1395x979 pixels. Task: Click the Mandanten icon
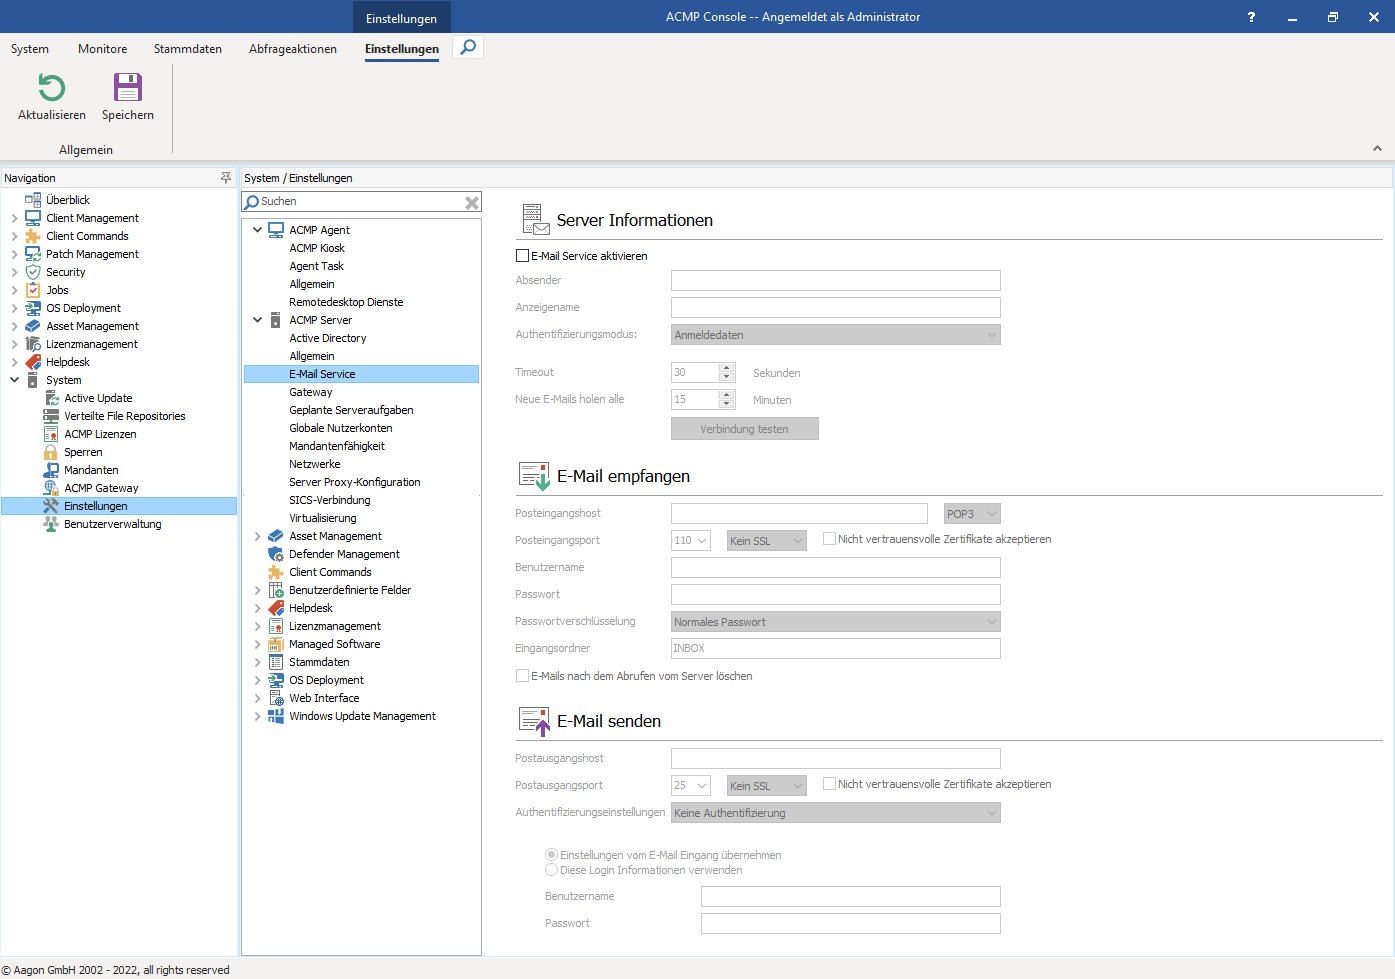[x=51, y=470]
